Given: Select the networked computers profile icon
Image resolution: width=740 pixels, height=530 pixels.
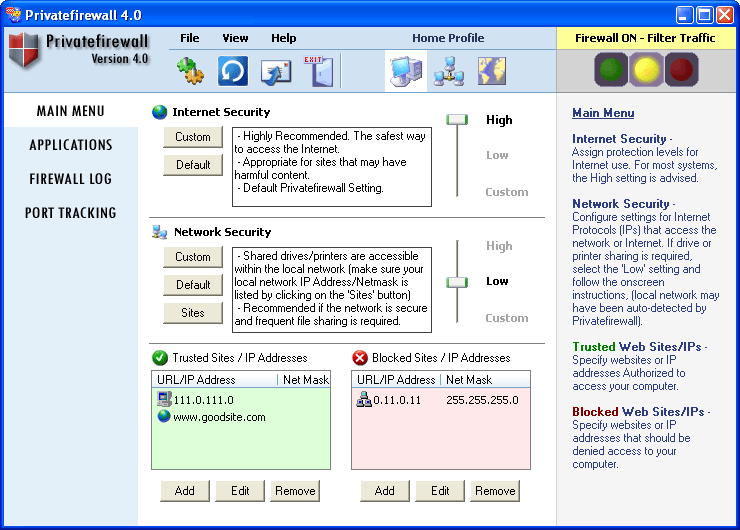Looking at the screenshot, I should [449, 71].
